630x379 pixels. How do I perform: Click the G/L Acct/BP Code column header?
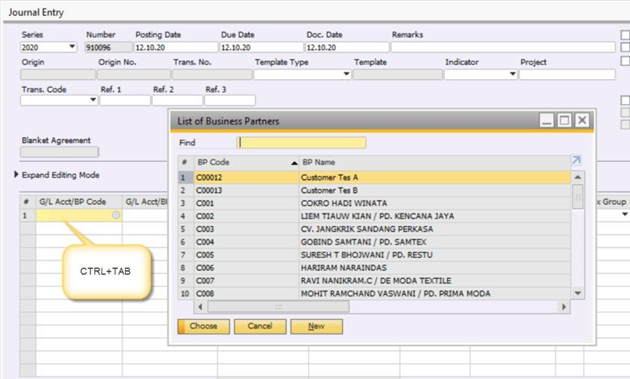coord(79,202)
